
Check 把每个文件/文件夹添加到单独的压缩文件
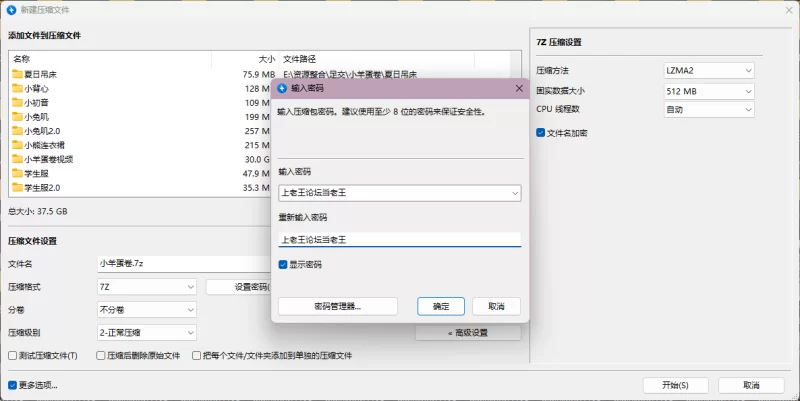point(196,356)
